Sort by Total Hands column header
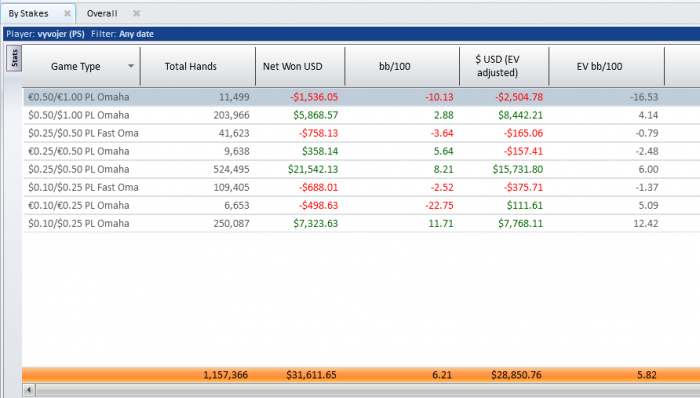Image resolution: width=700 pixels, height=398 pixels. coord(198,66)
